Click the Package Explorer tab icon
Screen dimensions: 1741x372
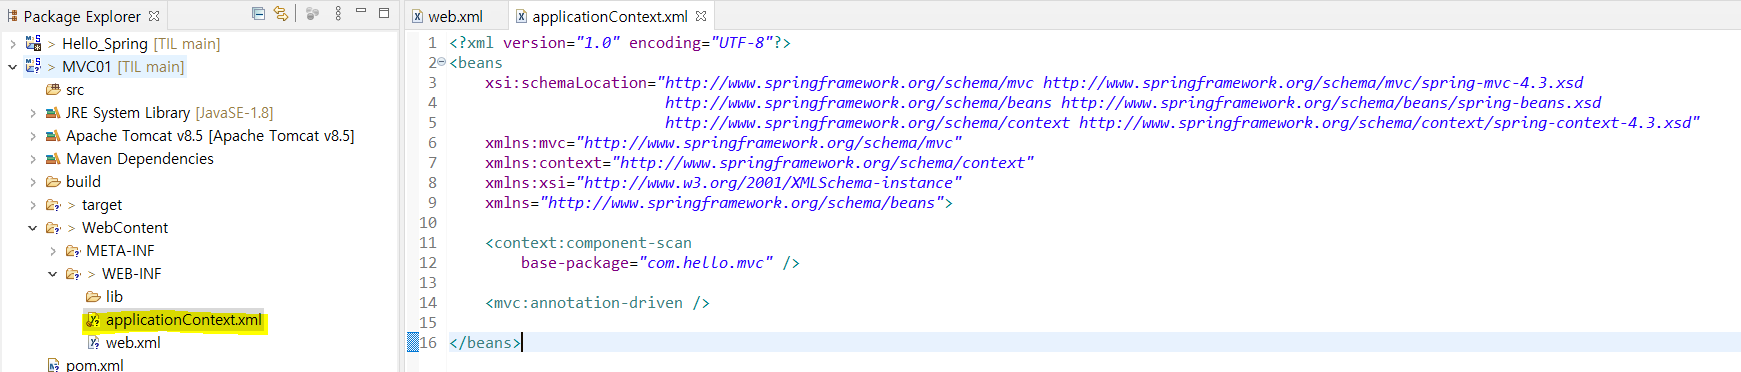tap(13, 16)
